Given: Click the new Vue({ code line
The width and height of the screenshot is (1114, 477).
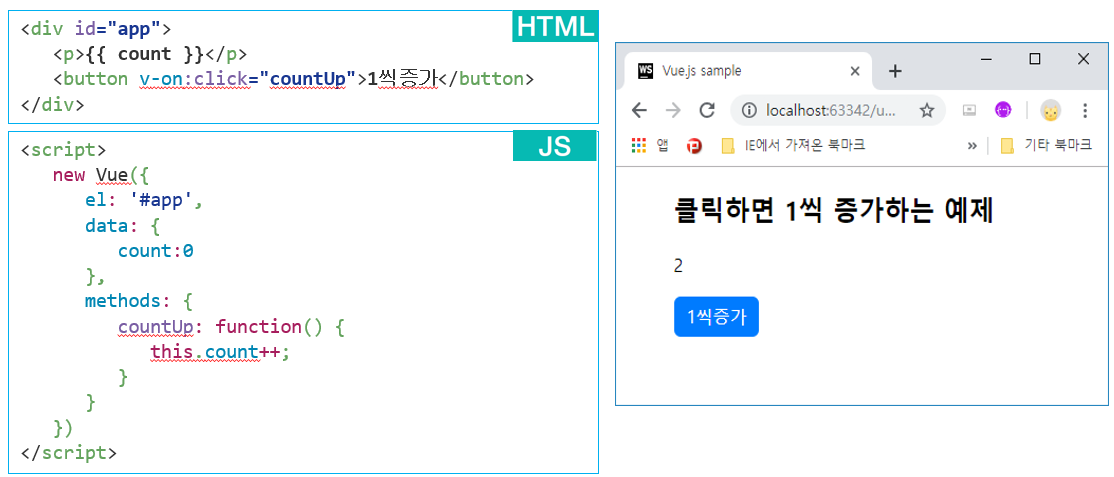Looking at the screenshot, I should point(102,175).
